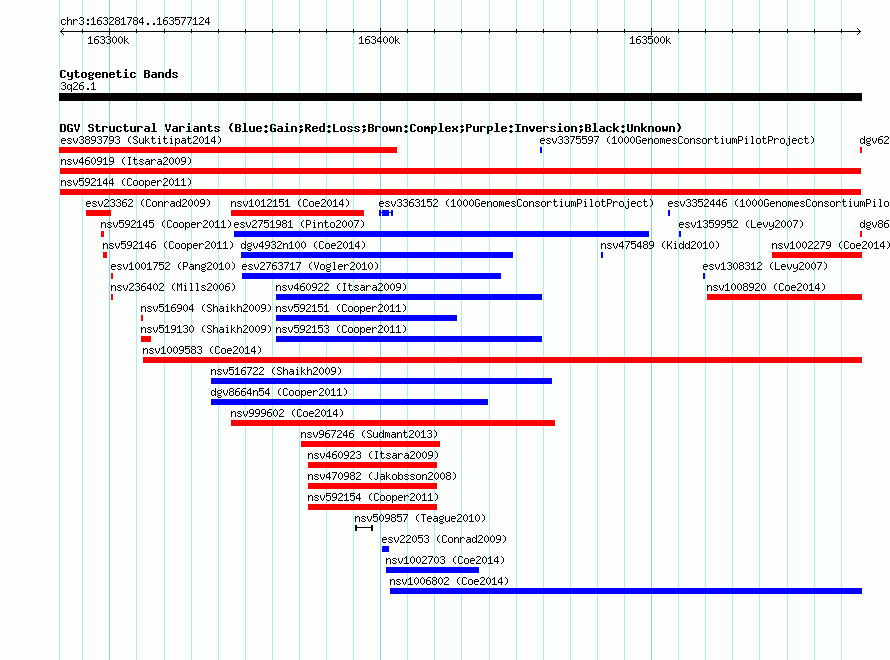Screen dimensions: 890x660
Task: Click nsv475489 (Kidd2010) label
Action: point(660,245)
